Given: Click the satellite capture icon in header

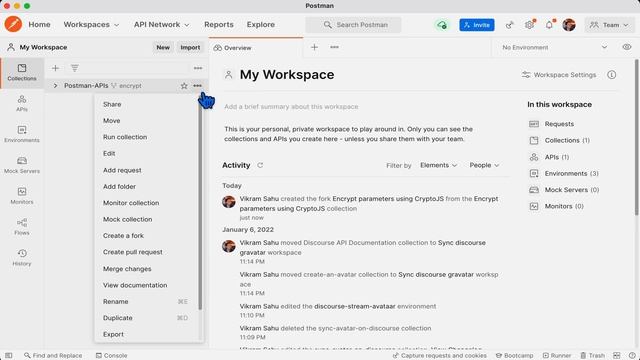Looking at the screenshot, I should coord(509,25).
